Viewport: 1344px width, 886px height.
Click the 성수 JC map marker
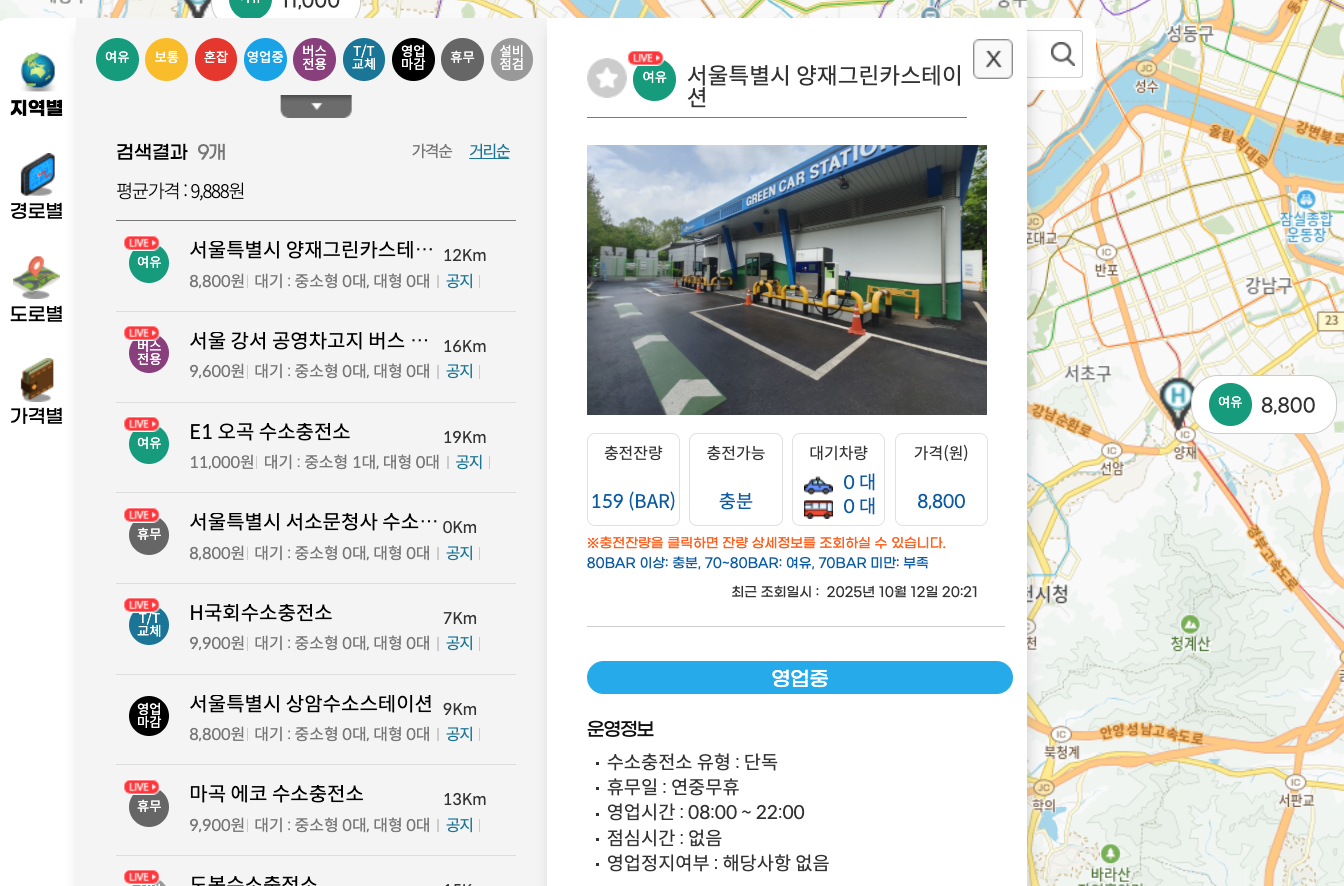click(1146, 68)
